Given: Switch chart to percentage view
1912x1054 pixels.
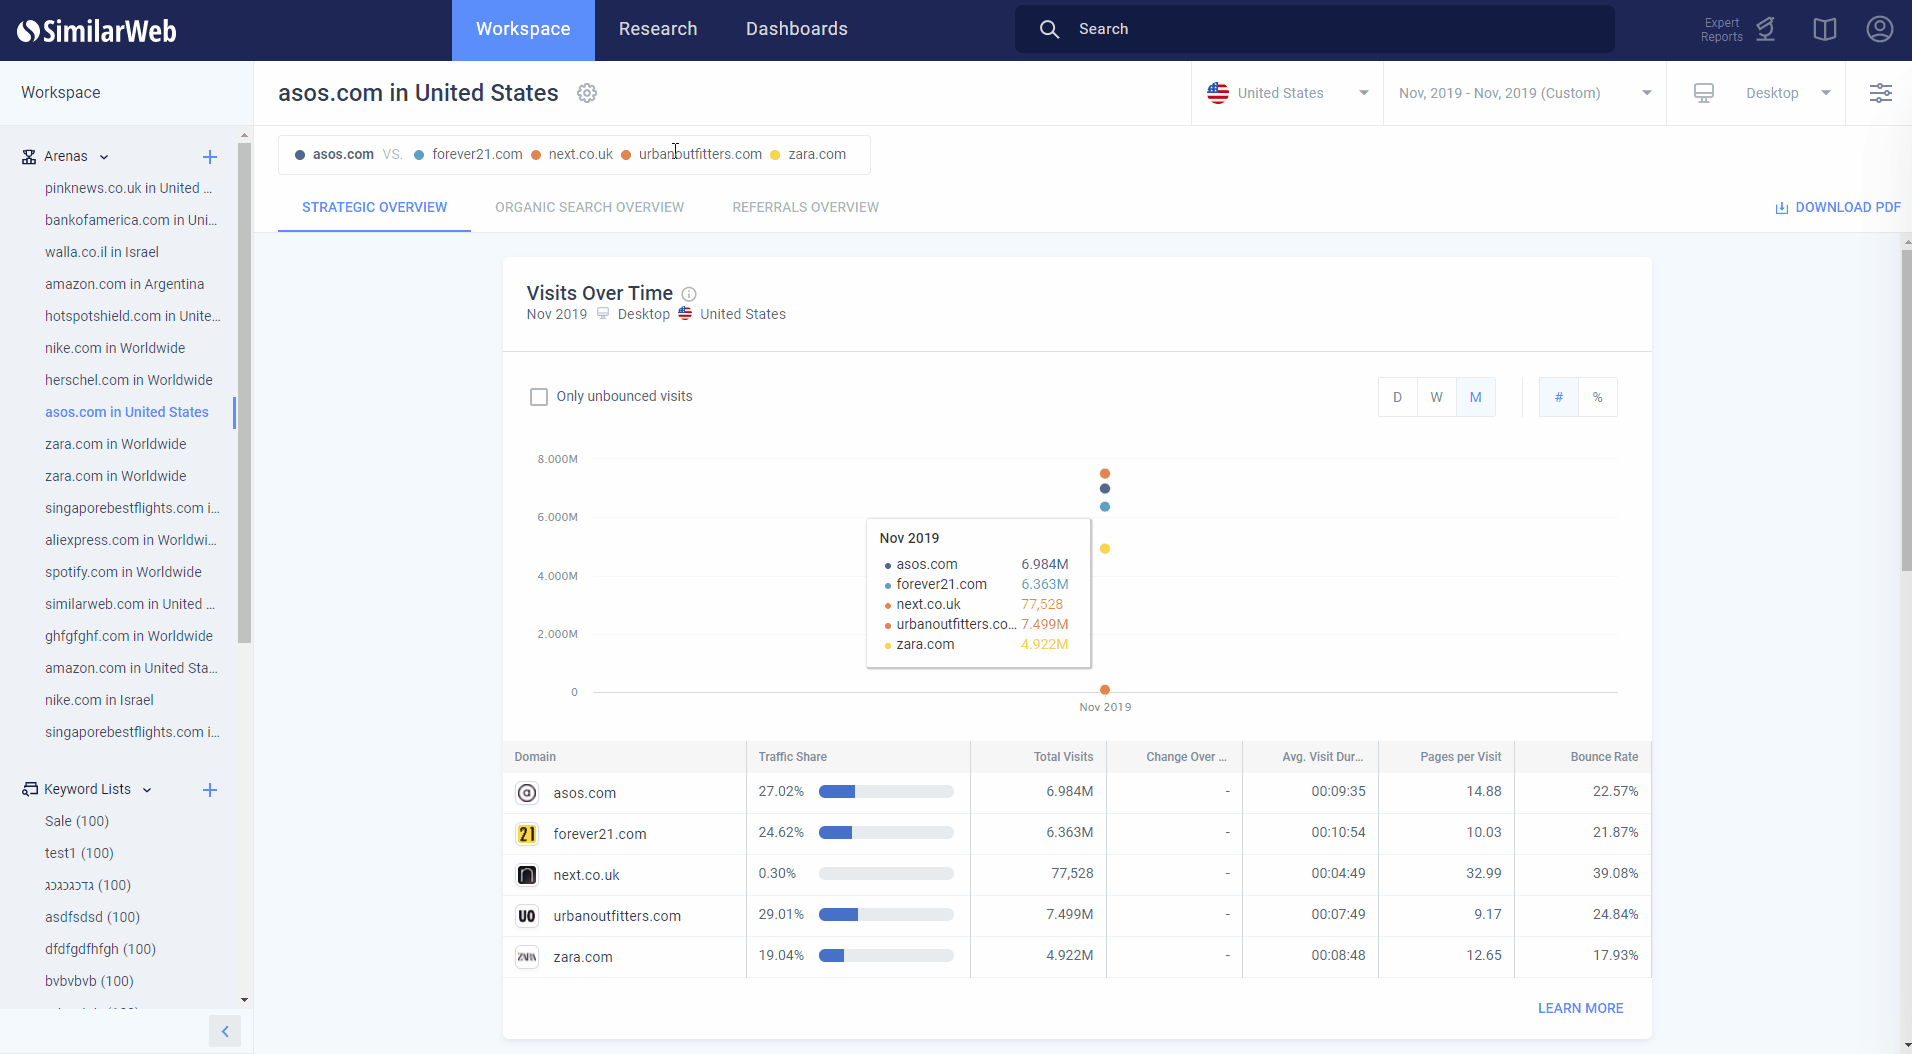Looking at the screenshot, I should coord(1597,396).
